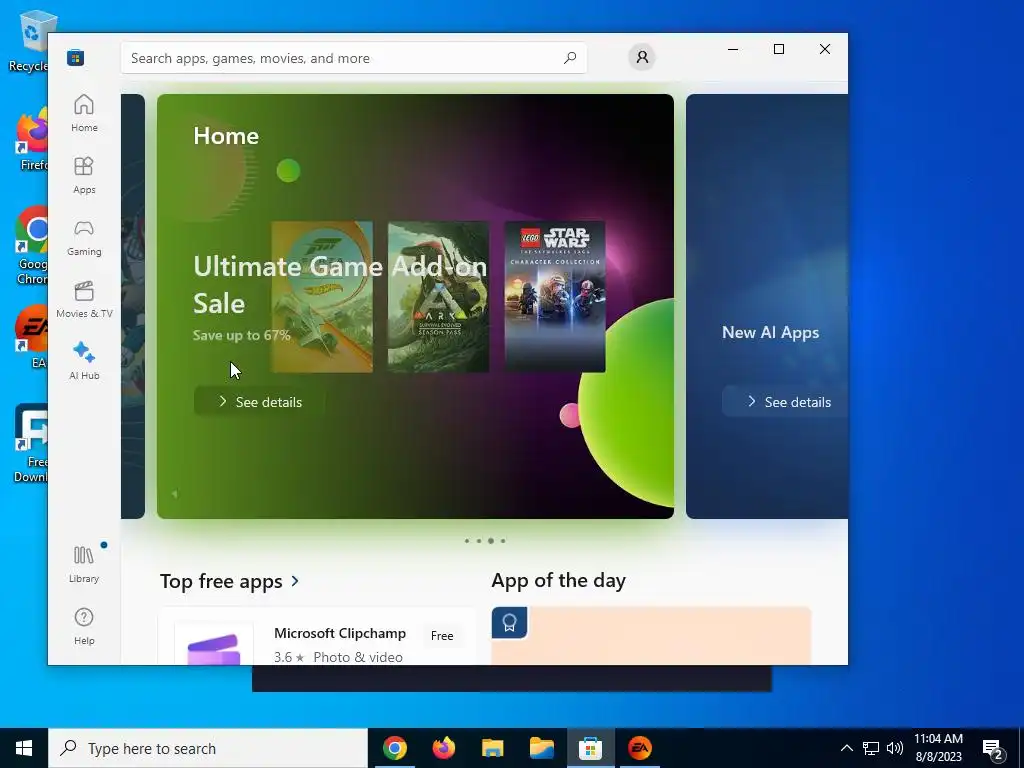Screen dimensions: 1024x768
Task: Expand Top free apps list
Action: coord(230,581)
